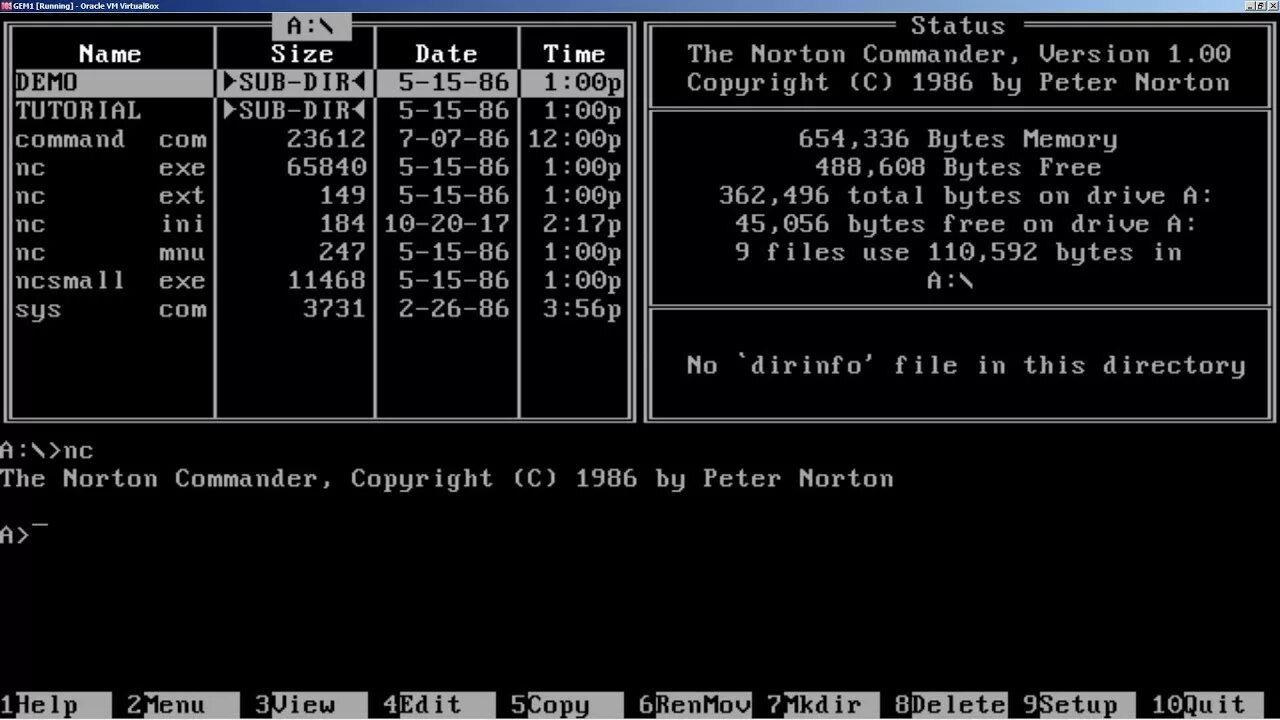Click the 488,608 Bytes Free line
Viewport: 1280px width, 720px height.
pyautogui.click(x=958, y=167)
